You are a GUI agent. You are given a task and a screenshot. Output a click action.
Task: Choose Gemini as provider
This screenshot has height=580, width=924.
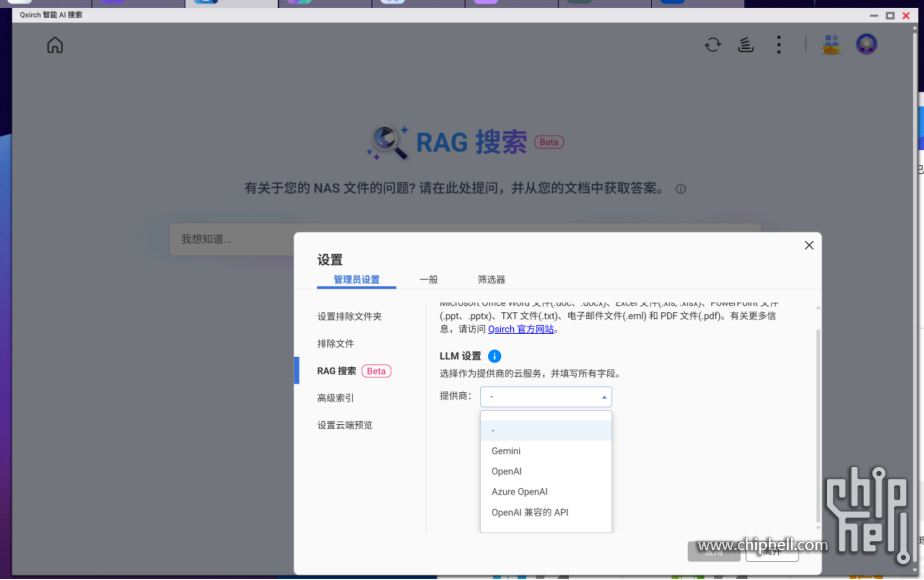click(546, 451)
